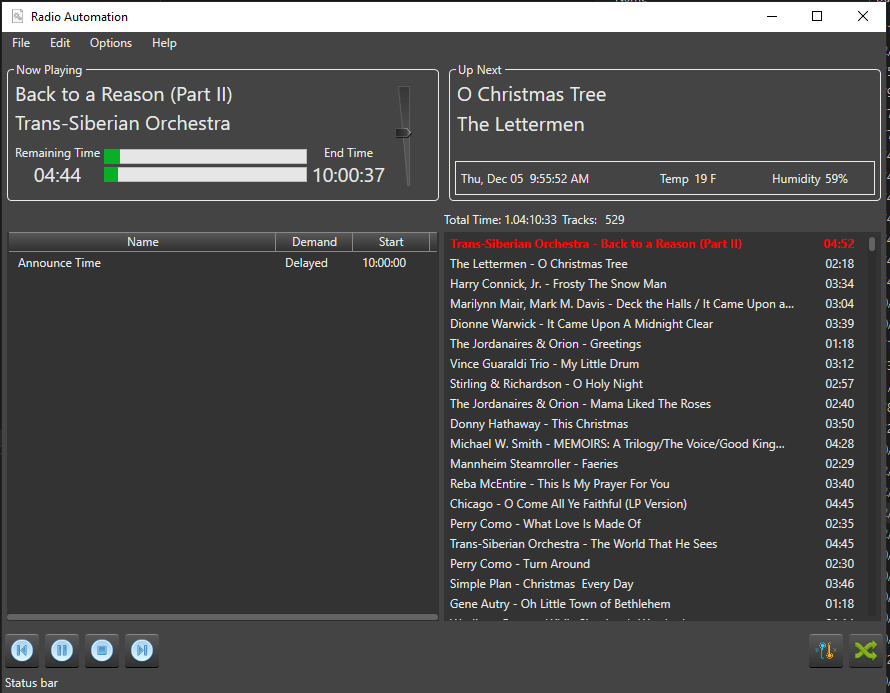Click the events list horizontal scrollbar

[x=222, y=617]
